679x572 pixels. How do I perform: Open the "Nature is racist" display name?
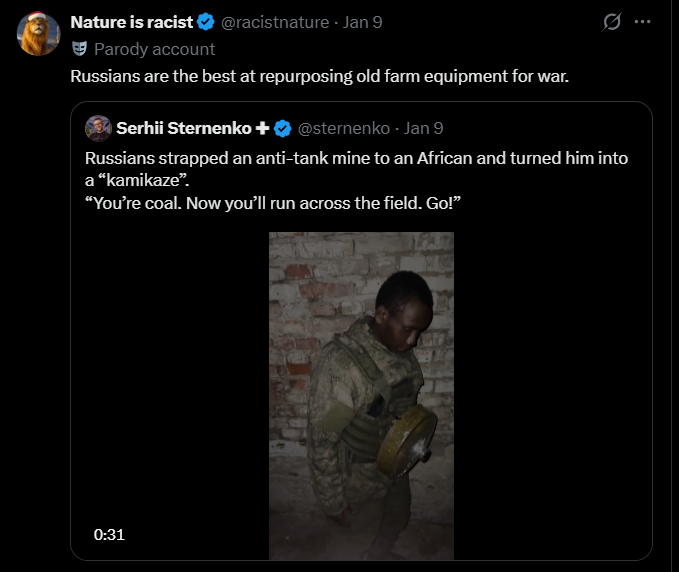(131, 22)
